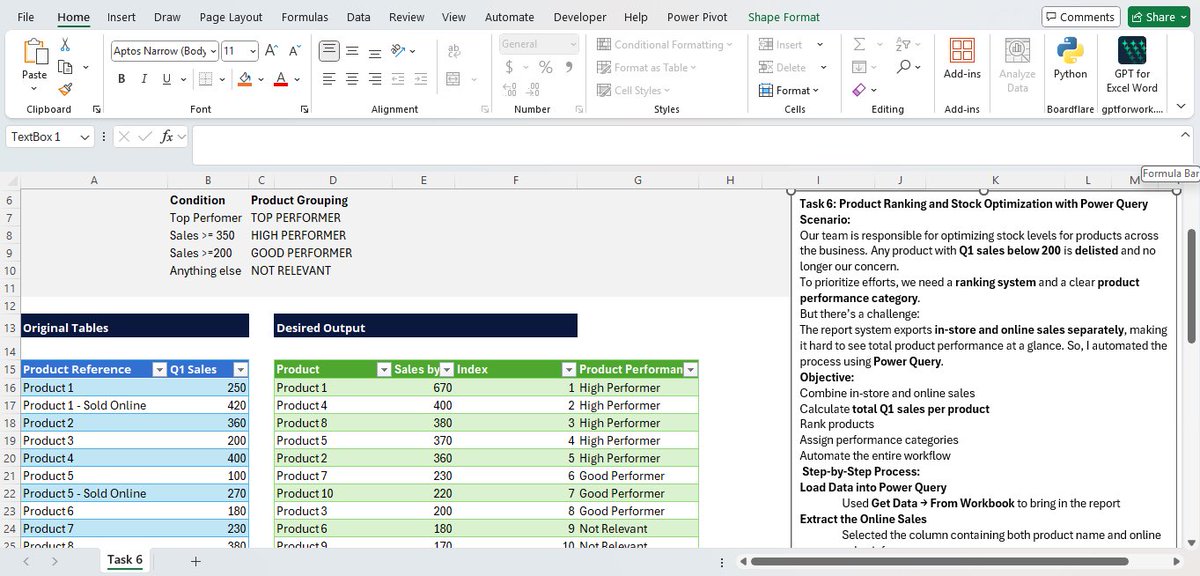Insert function using the fx icon
Viewport: 1200px width, 576px height.
coord(168,137)
